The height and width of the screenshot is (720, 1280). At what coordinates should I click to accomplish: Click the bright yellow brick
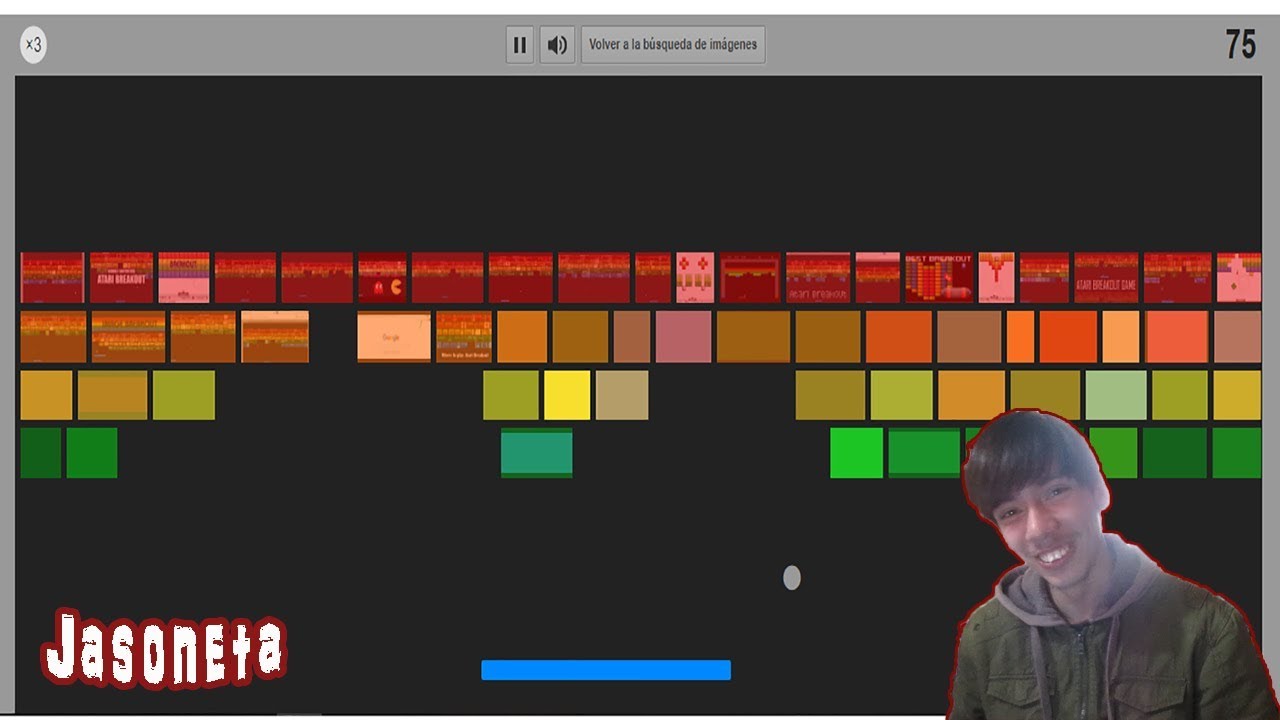pyautogui.click(x=567, y=395)
